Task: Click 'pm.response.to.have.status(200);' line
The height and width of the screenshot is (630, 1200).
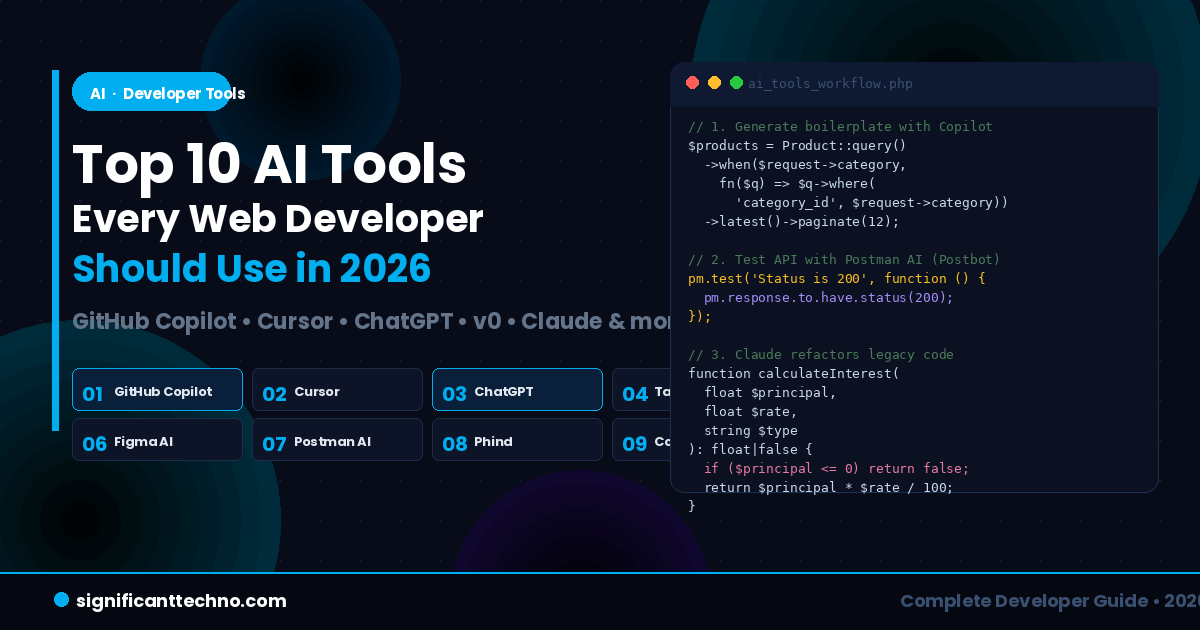Action: coord(828,298)
